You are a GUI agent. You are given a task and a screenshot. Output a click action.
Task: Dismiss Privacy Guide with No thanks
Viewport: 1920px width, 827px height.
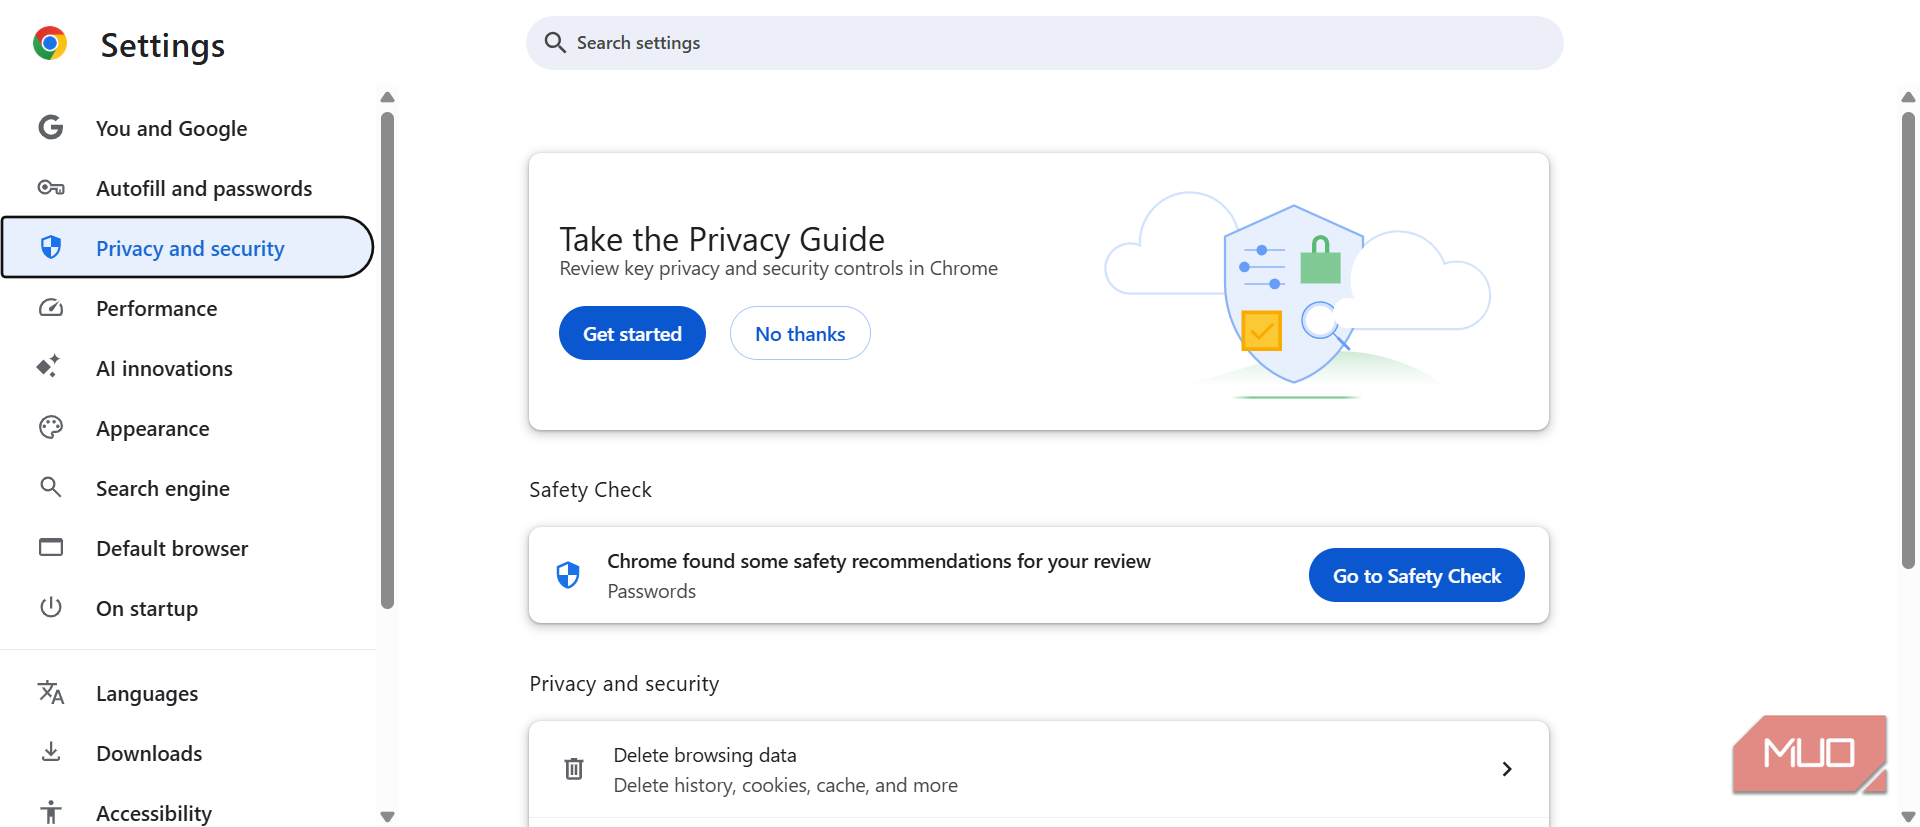point(800,333)
